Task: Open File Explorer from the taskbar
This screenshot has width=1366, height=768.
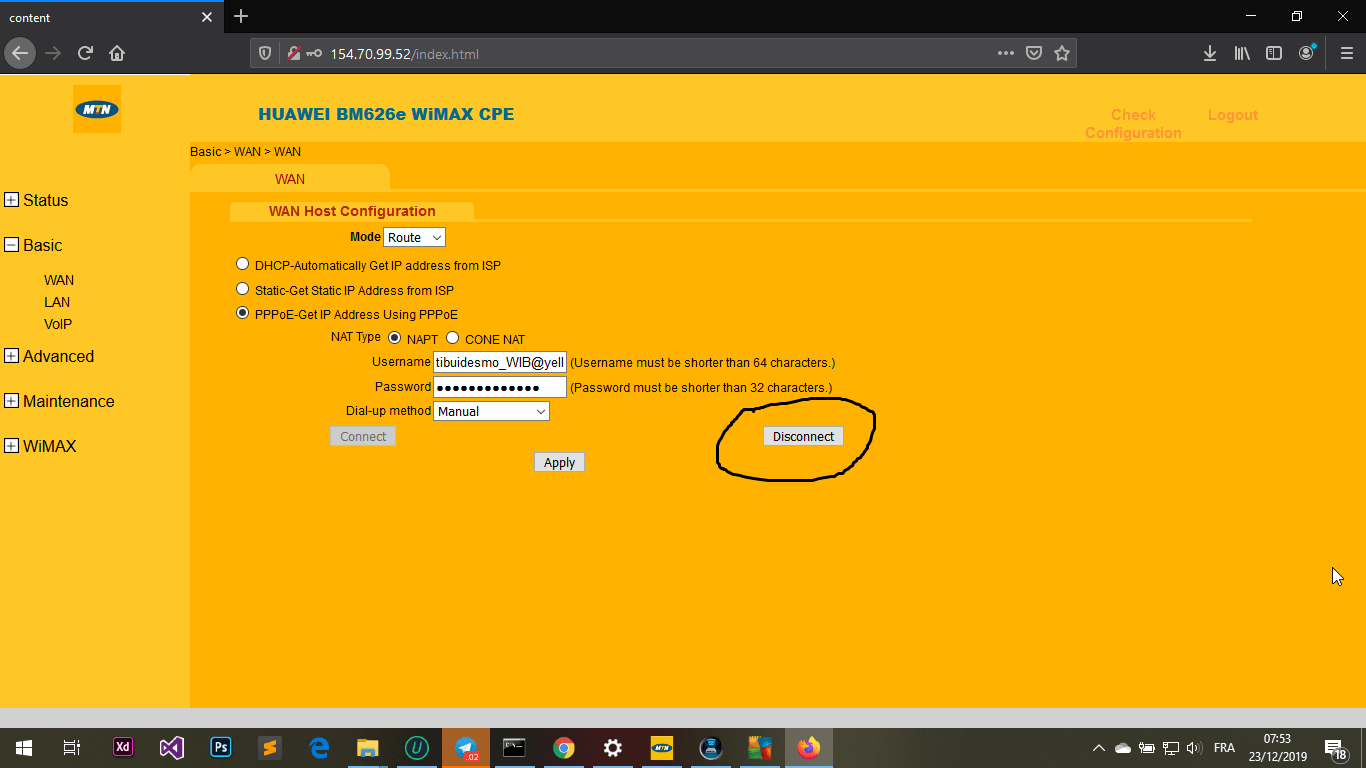Action: 368,747
